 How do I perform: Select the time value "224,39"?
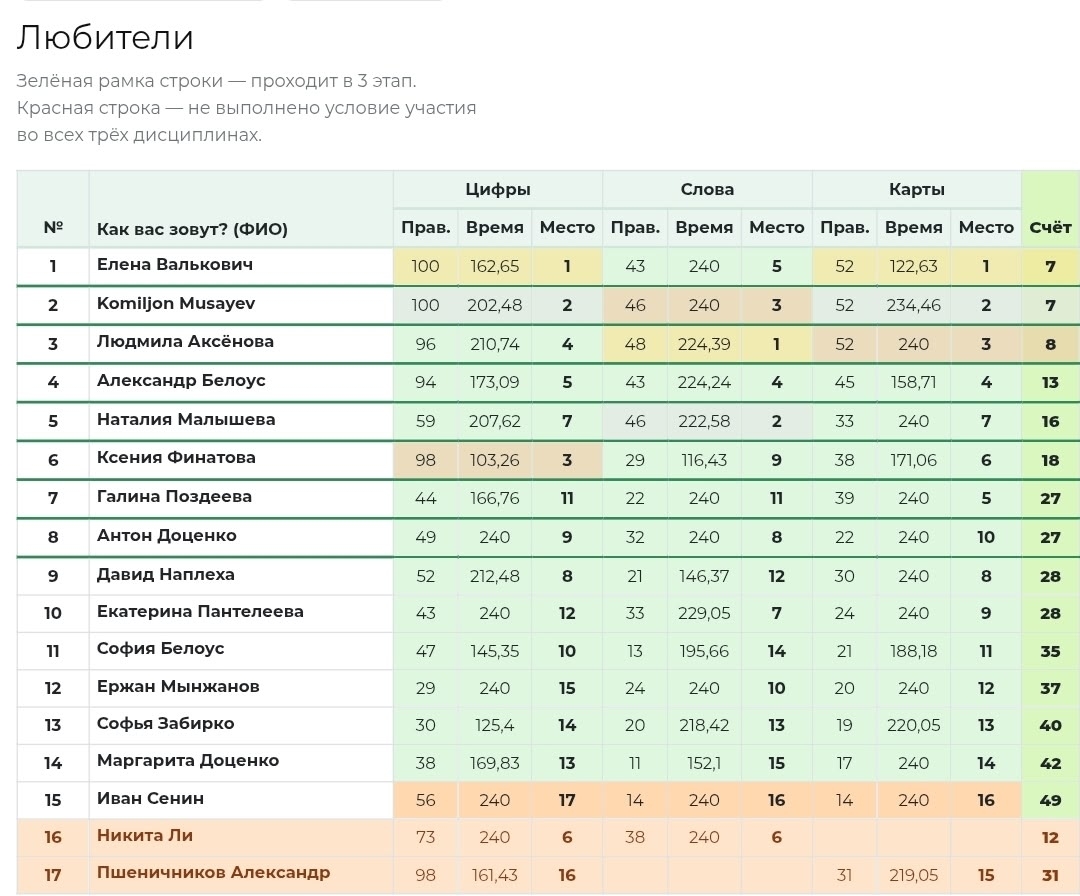(x=704, y=344)
